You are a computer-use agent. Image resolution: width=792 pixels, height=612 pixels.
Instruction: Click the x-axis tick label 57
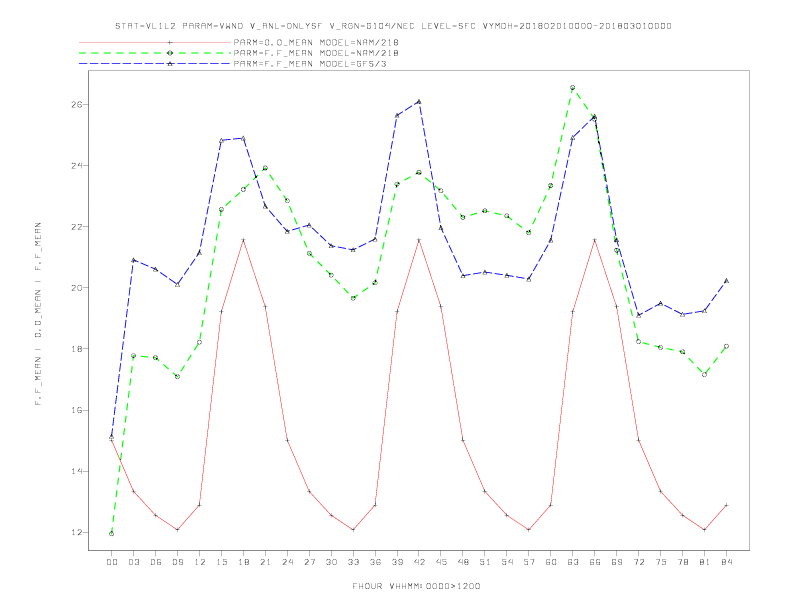(x=529, y=562)
